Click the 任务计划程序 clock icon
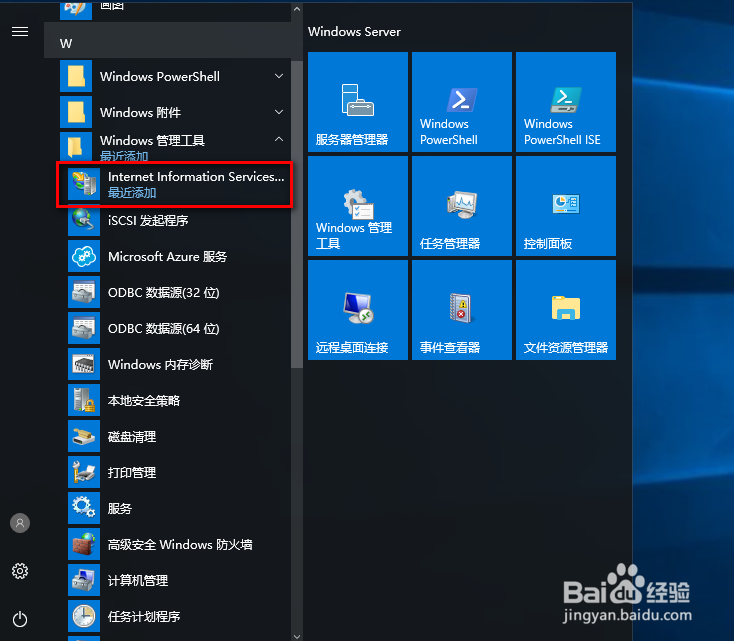The height and width of the screenshot is (641, 734). [84, 616]
